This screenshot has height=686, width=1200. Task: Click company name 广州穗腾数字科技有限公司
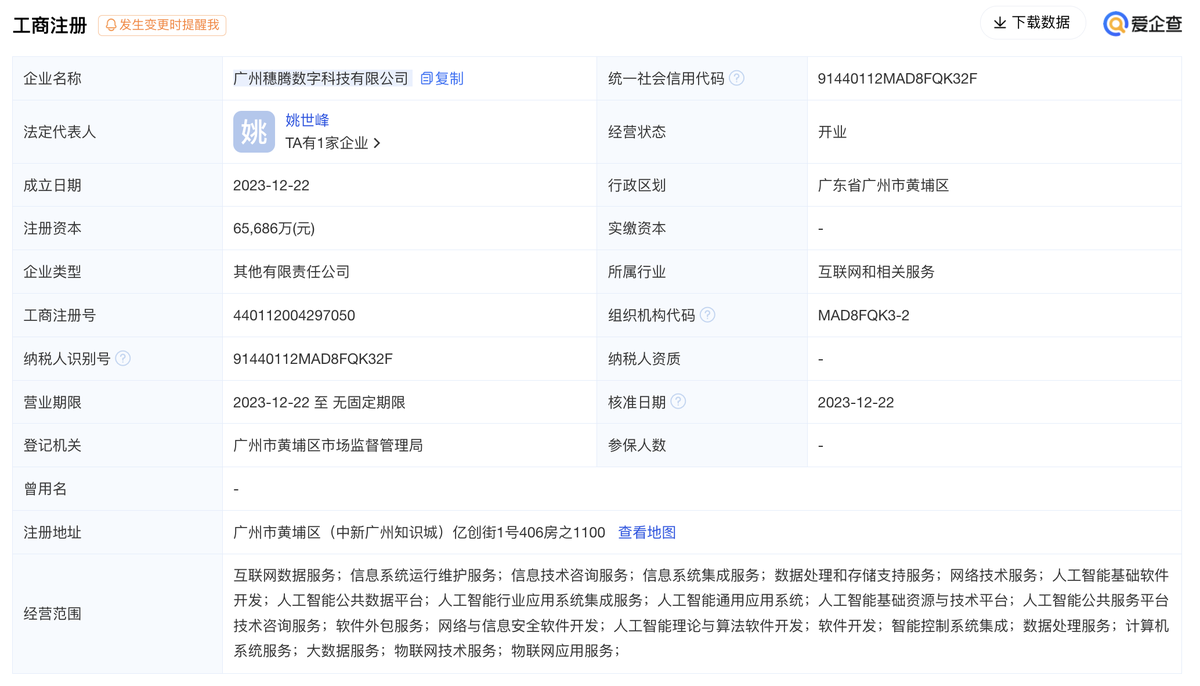click(320, 77)
